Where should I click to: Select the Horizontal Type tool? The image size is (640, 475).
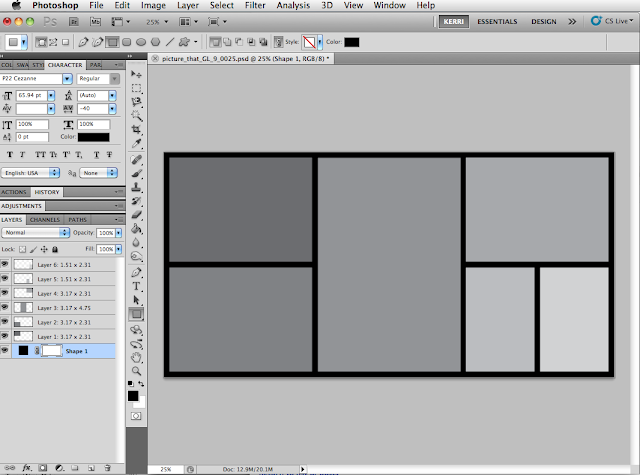coord(136,284)
